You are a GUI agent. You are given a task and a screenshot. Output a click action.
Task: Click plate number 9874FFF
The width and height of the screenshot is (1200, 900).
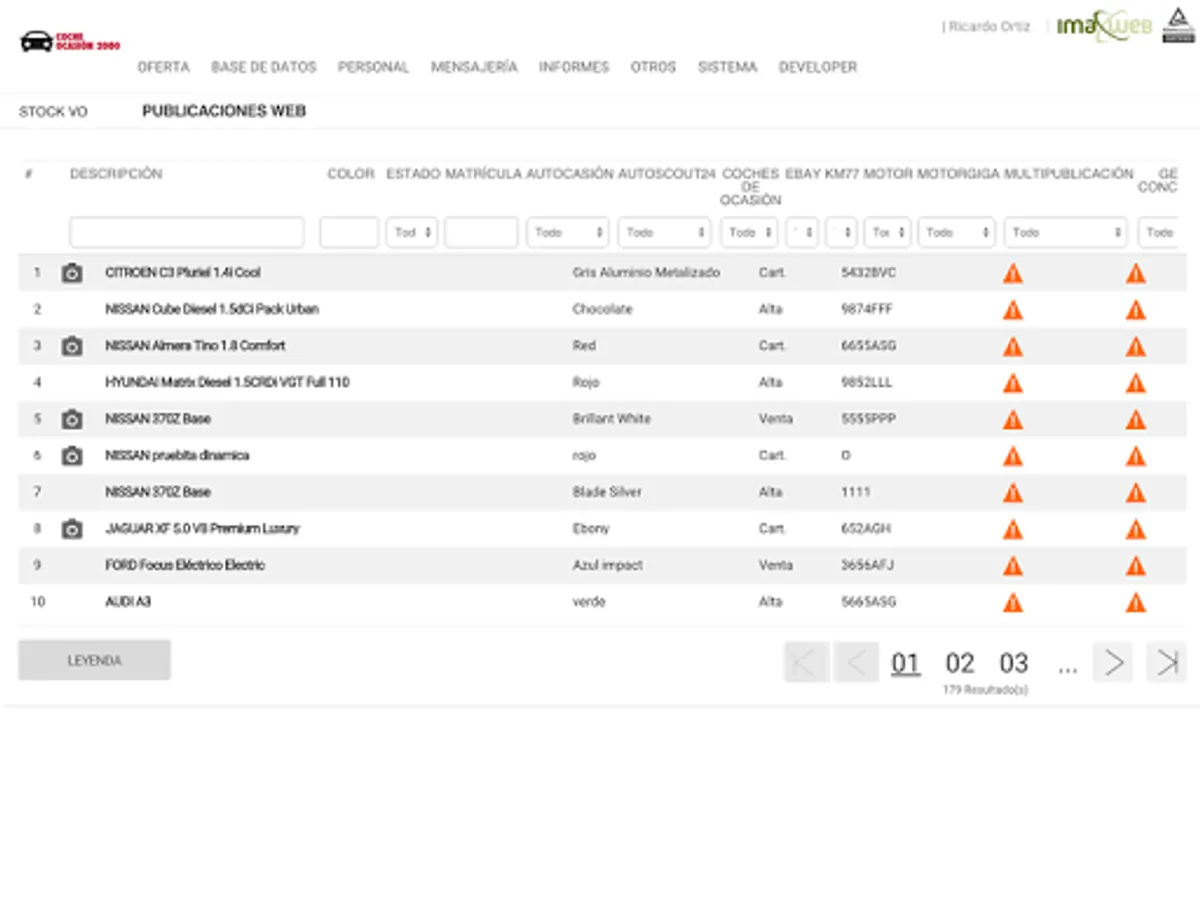click(x=867, y=310)
